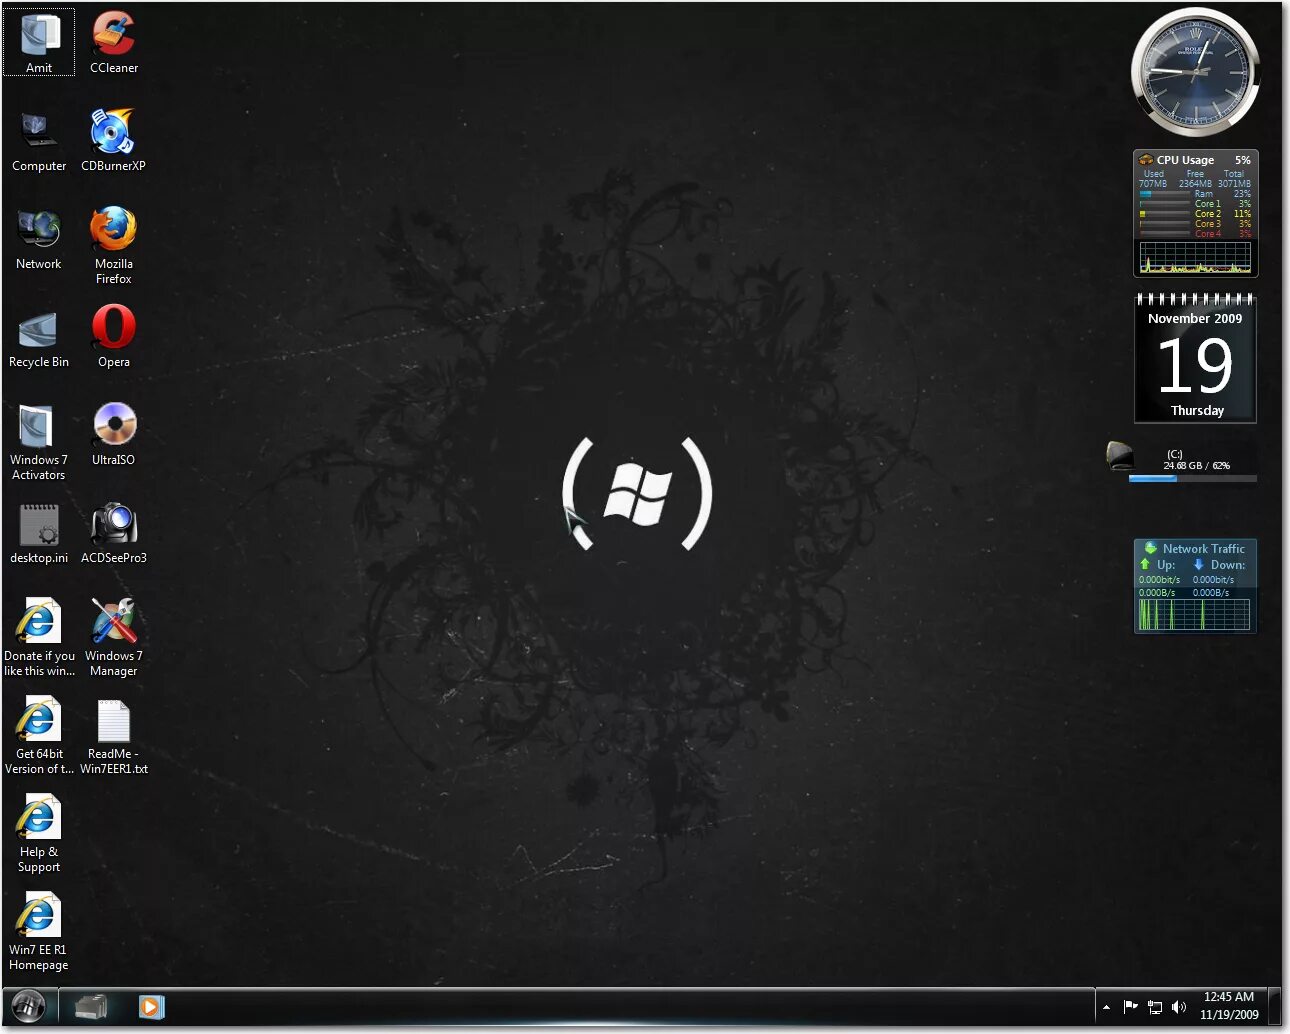Select the calendar gadget day 19
Image resolution: width=1290 pixels, height=1034 pixels.
click(x=1195, y=366)
